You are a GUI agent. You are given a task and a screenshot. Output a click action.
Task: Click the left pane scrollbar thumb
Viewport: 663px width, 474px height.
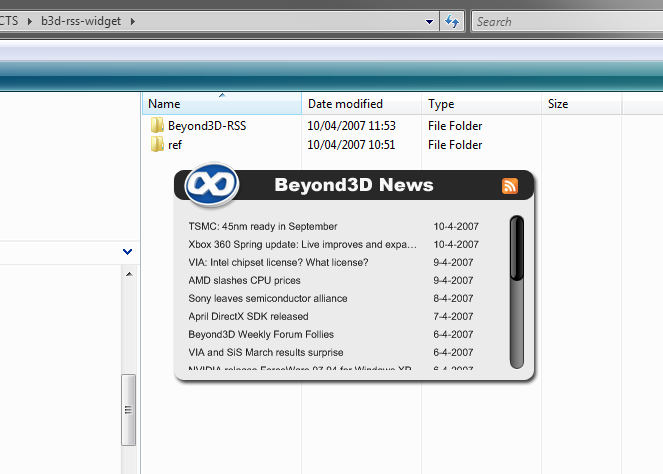pos(129,410)
